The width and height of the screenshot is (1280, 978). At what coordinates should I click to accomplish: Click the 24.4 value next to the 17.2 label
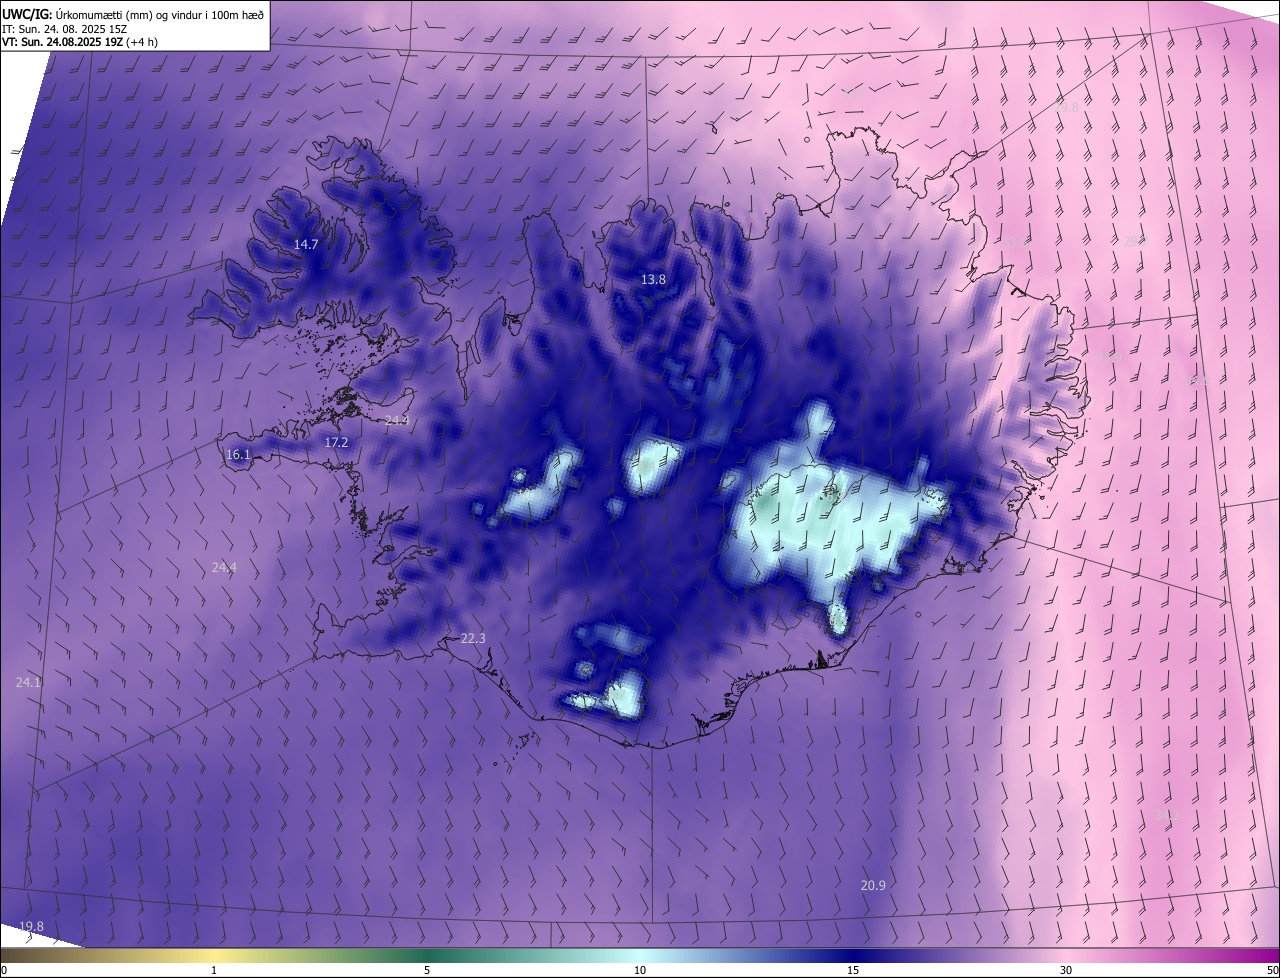pyautogui.click(x=397, y=420)
